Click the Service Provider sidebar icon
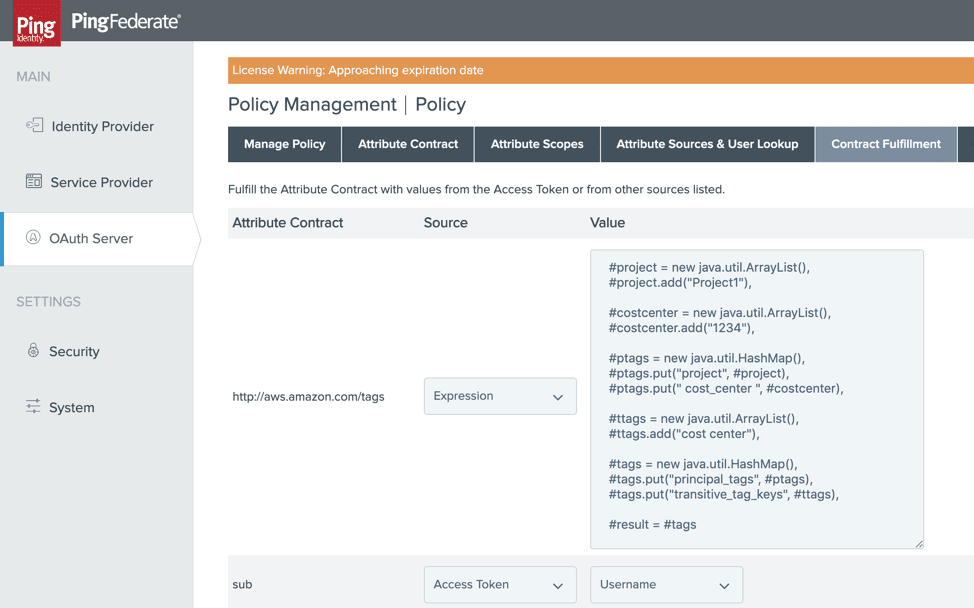 (x=34, y=181)
